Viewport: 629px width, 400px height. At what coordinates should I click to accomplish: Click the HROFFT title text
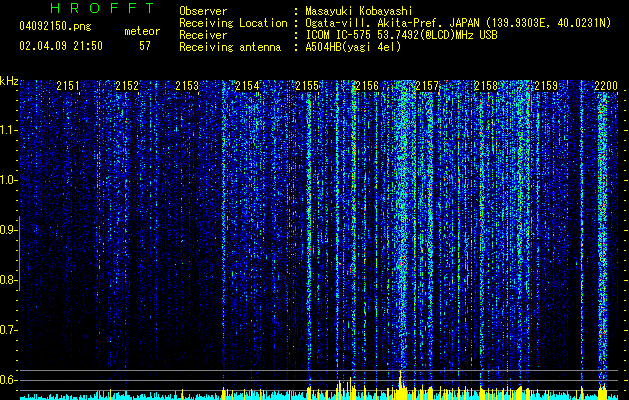pyautogui.click(x=102, y=8)
